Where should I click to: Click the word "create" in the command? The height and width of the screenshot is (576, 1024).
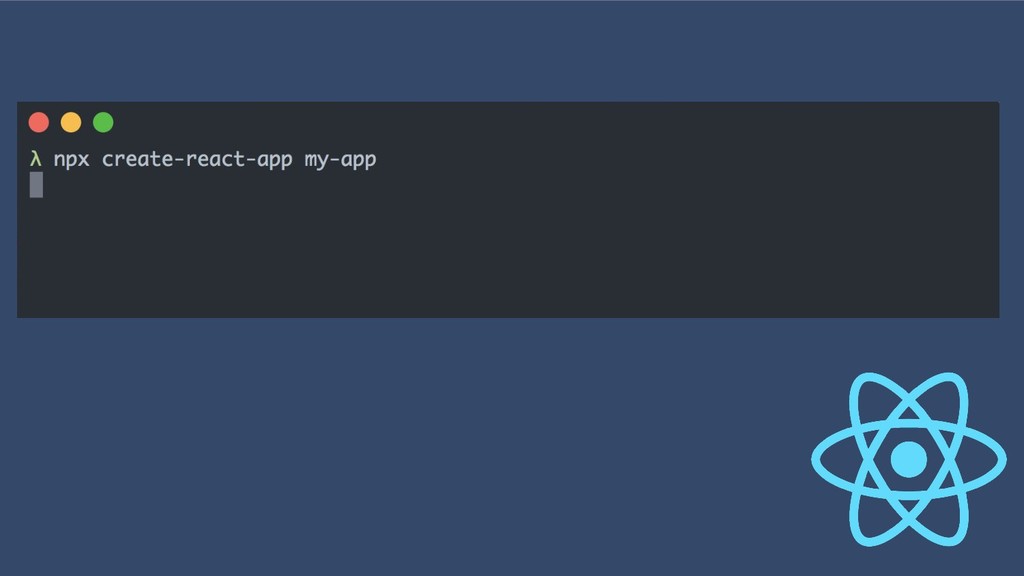(x=137, y=159)
